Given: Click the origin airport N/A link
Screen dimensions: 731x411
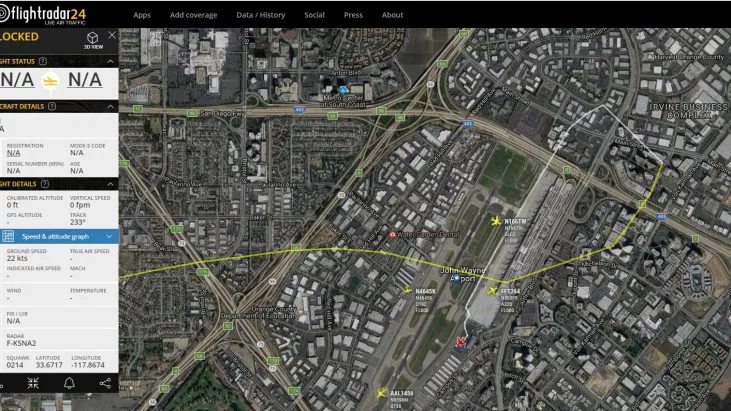Looking at the screenshot, I should [x=17, y=80].
